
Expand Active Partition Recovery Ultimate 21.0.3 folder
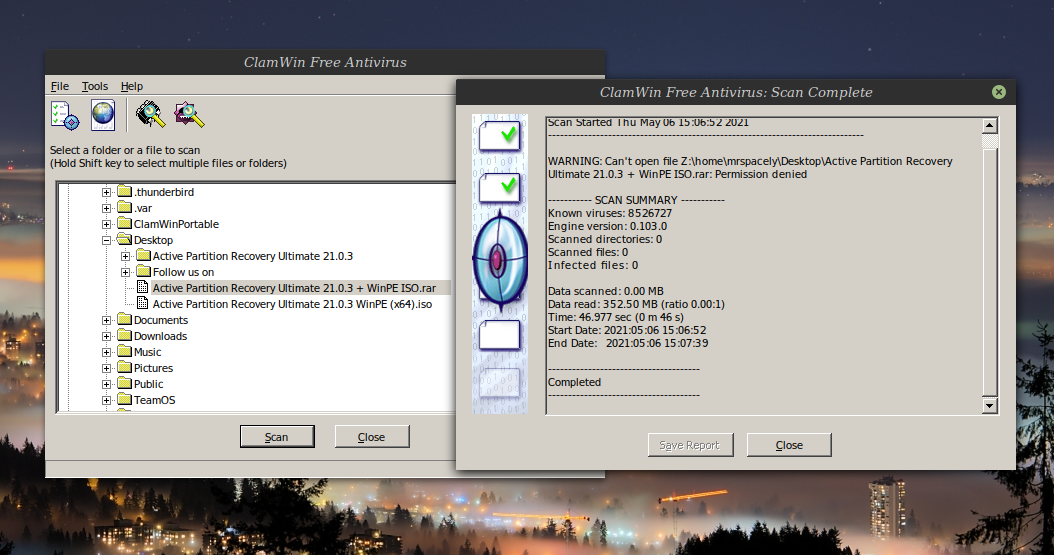click(125, 256)
